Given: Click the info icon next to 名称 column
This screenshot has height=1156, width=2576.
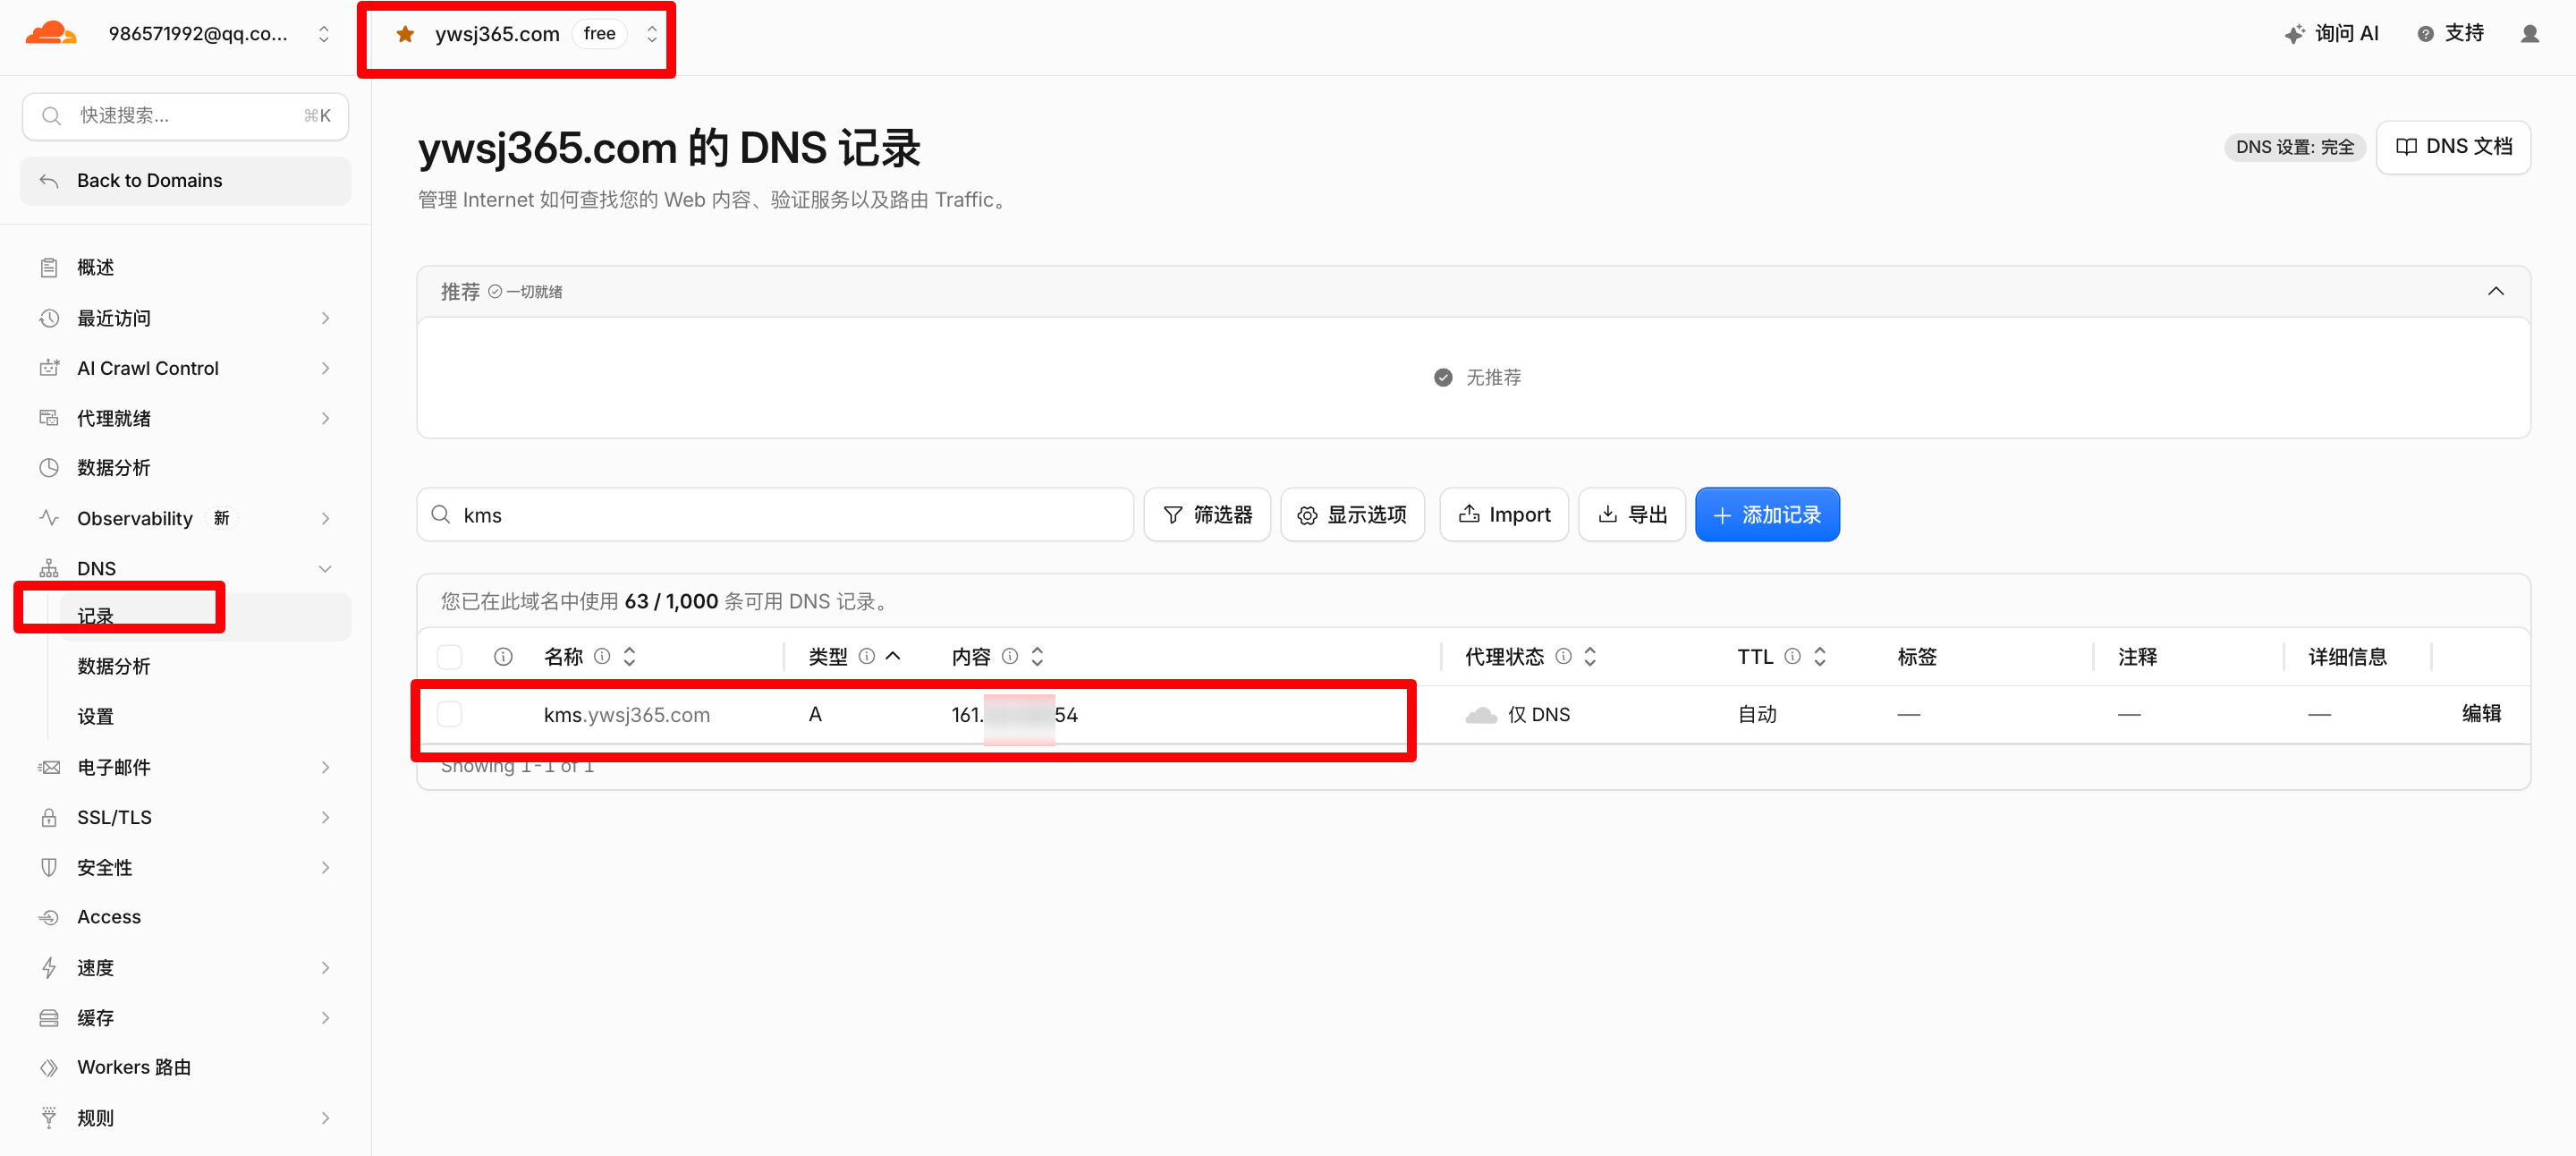Looking at the screenshot, I should [x=602, y=656].
